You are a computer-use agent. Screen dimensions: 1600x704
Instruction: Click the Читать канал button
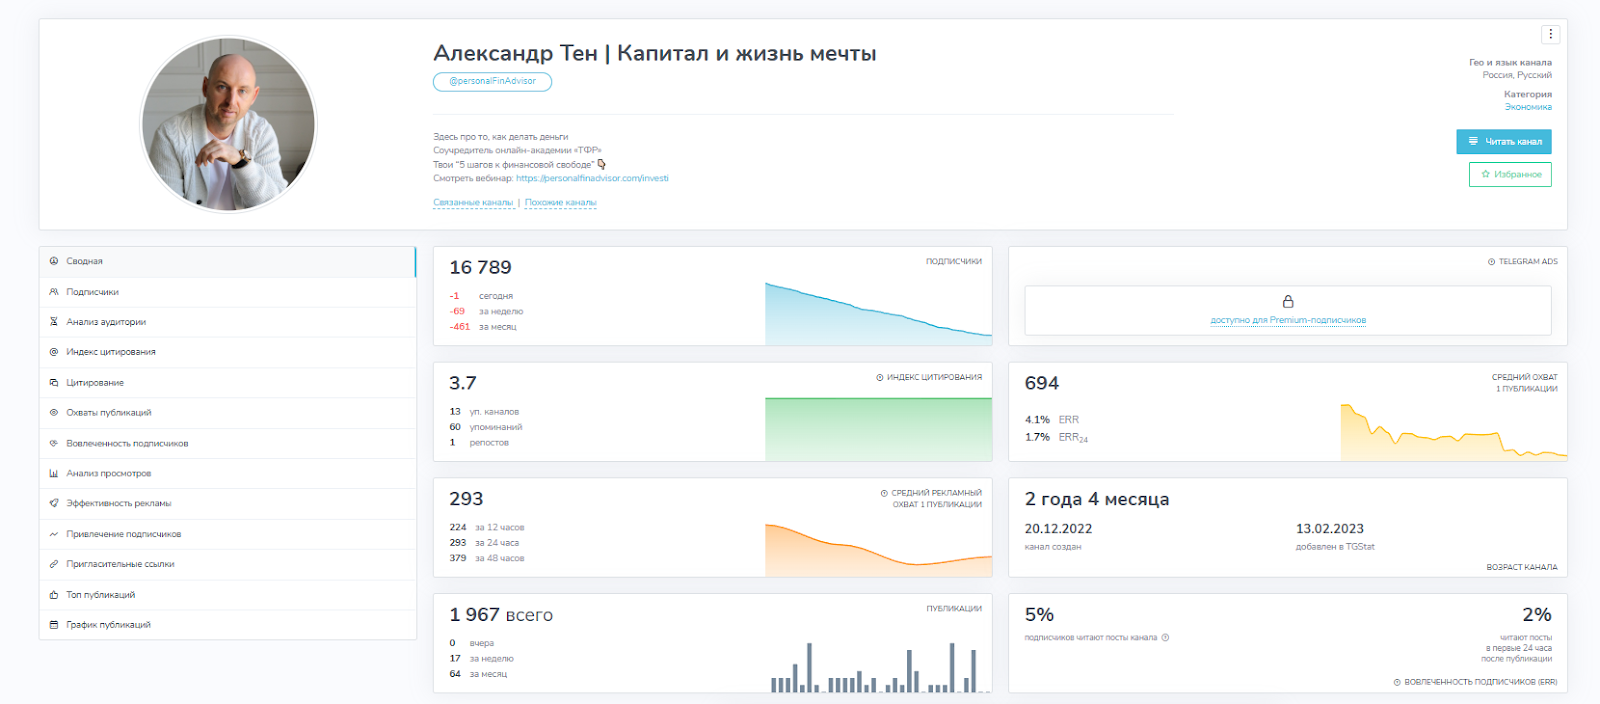click(x=1504, y=142)
